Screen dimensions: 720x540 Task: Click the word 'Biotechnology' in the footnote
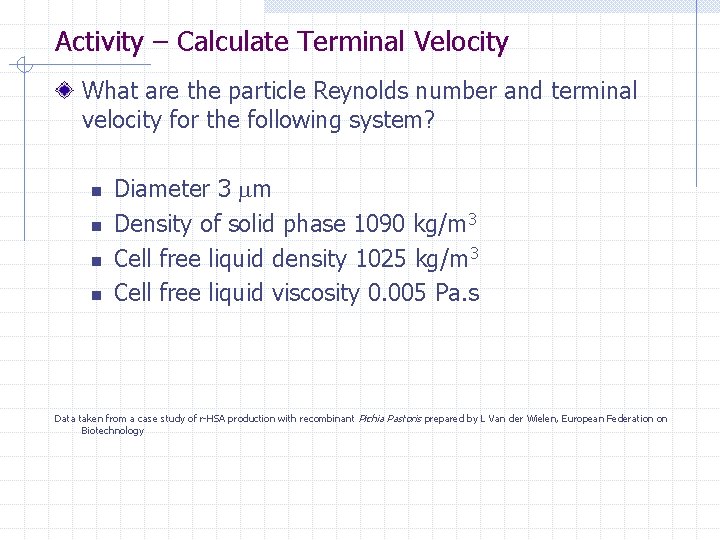click(112, 431)
